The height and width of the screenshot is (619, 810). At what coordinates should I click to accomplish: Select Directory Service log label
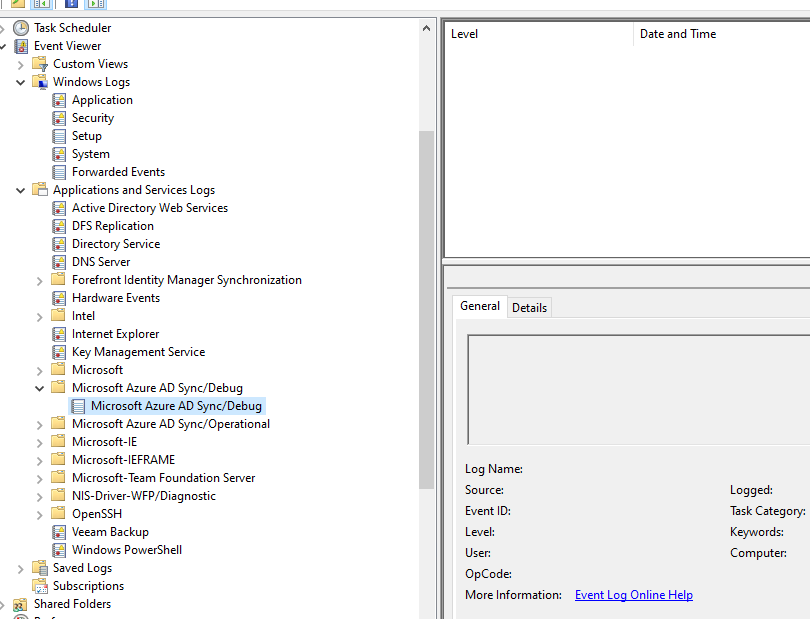click(116, 244)
